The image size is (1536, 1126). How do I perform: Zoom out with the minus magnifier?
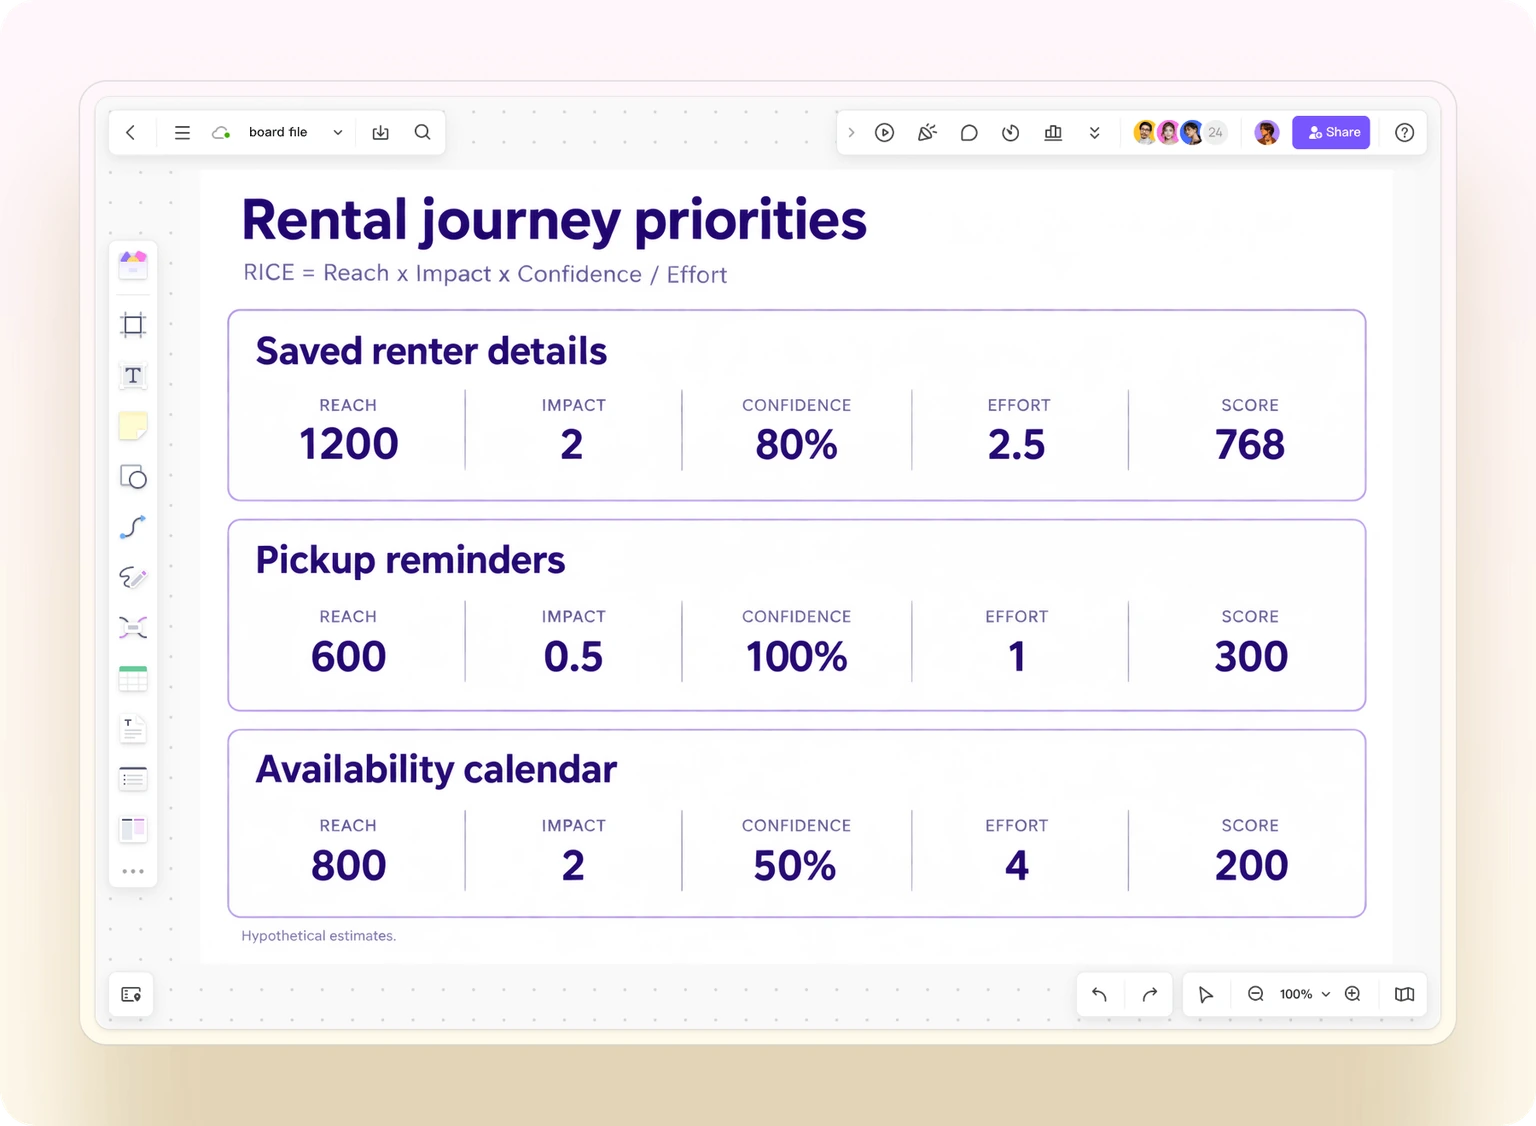[1256, 994]
